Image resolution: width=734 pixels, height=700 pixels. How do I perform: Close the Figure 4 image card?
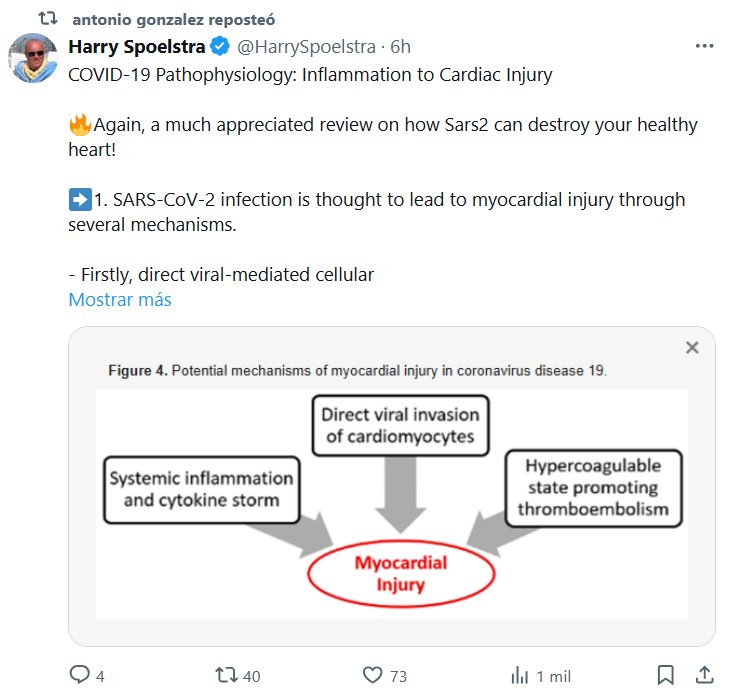point(691,348)
